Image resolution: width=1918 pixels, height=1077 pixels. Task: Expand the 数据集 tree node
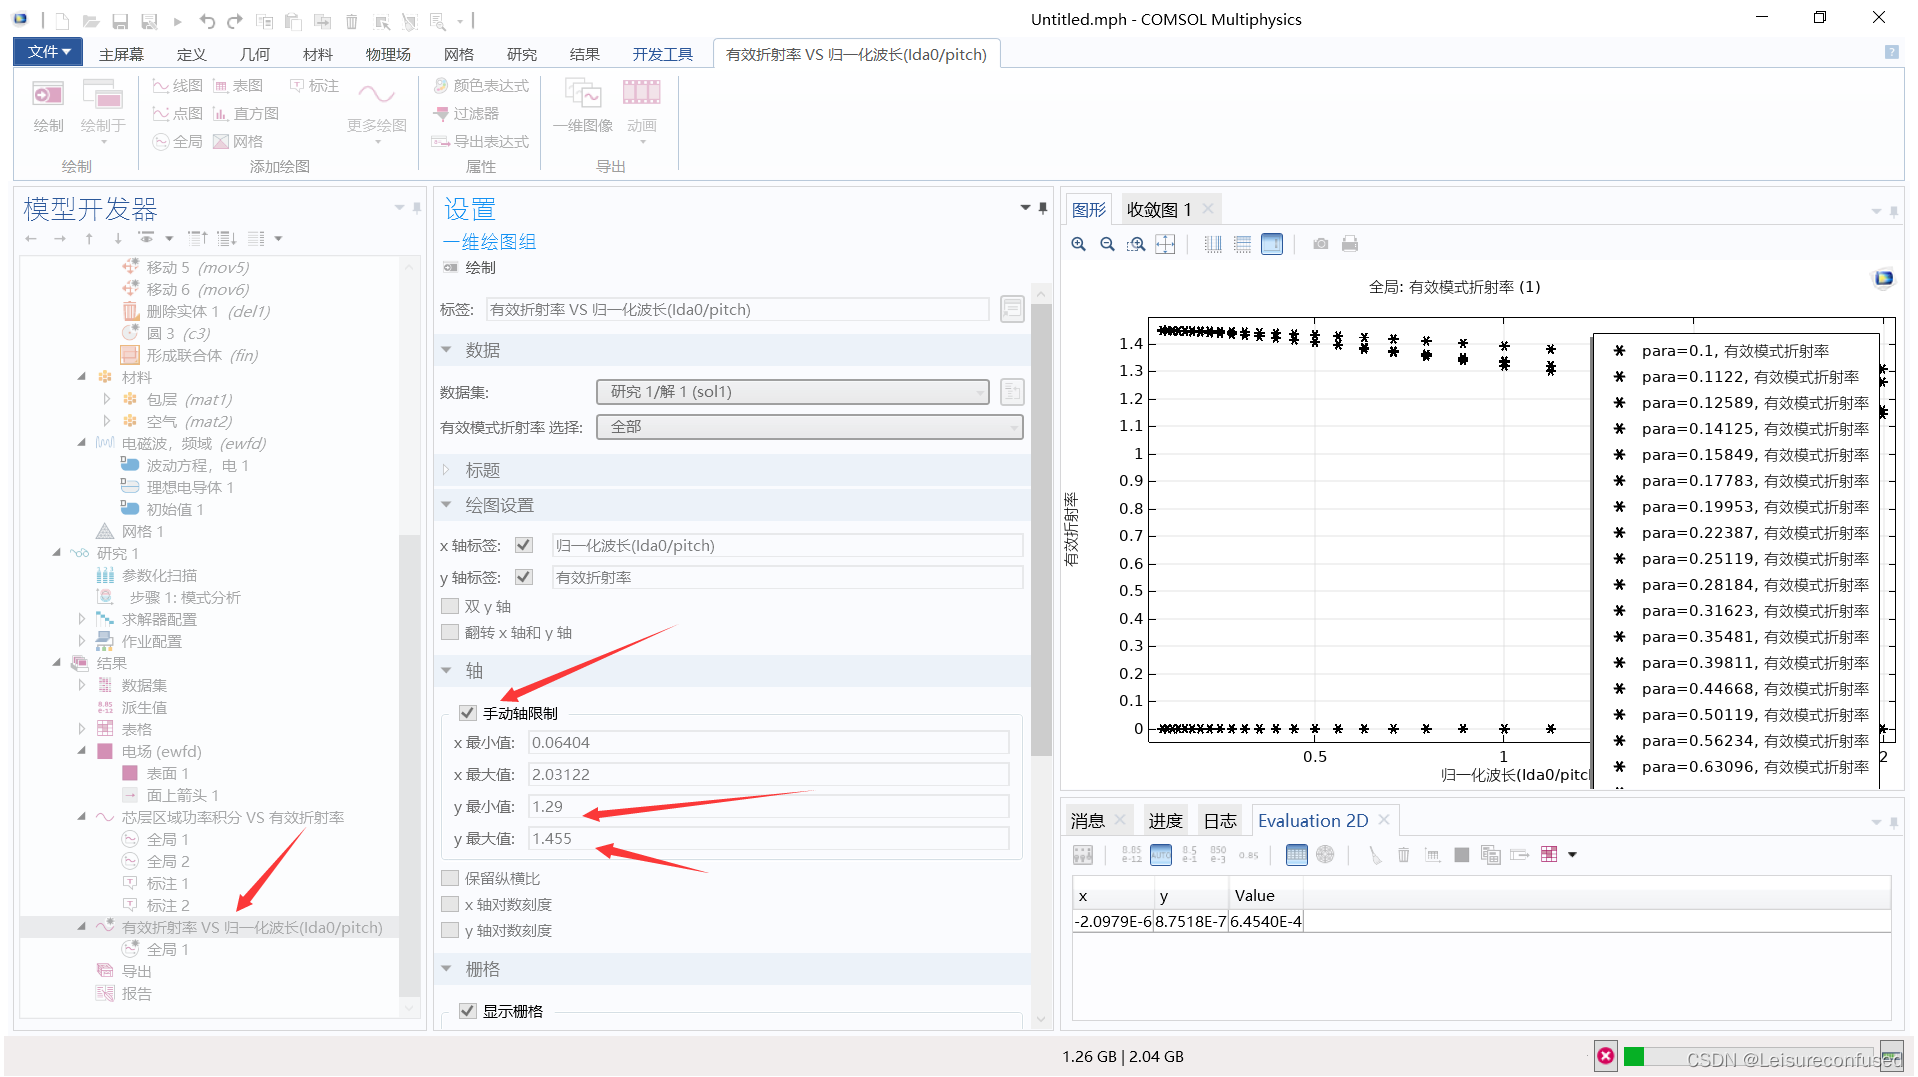pos(82,686)
